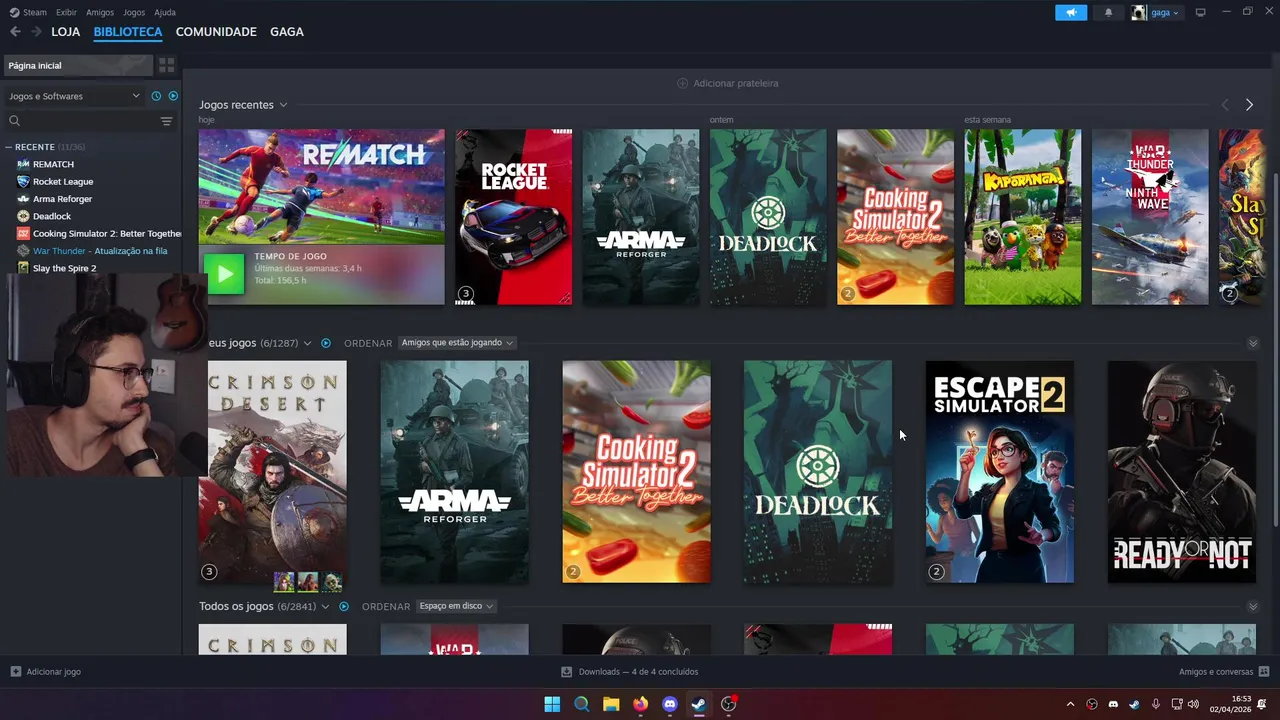This screenshot has width=1280, height=720.
Task: Expand Jogos recentes shelf options
Action: click(283, 105)
